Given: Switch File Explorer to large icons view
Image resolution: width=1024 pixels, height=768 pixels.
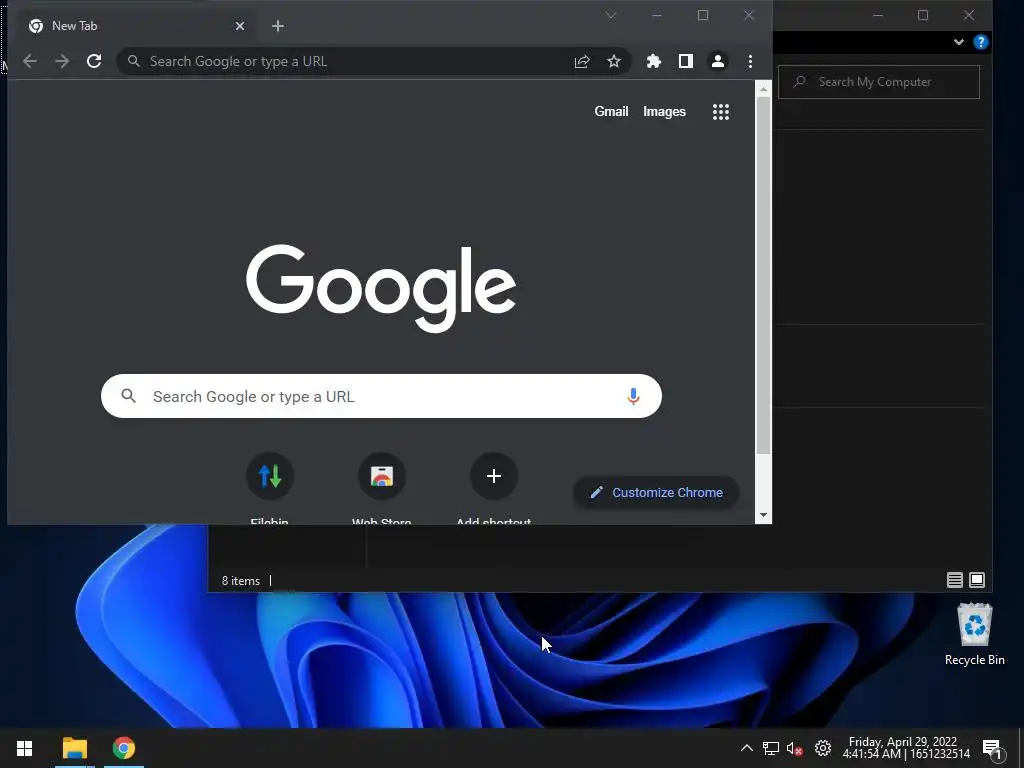Looking at the screenshot, I should click(977, 580).
